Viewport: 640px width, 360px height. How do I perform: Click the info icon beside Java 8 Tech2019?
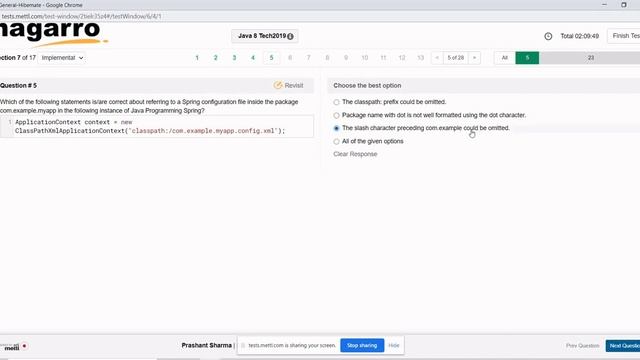[x=290, y=36]
